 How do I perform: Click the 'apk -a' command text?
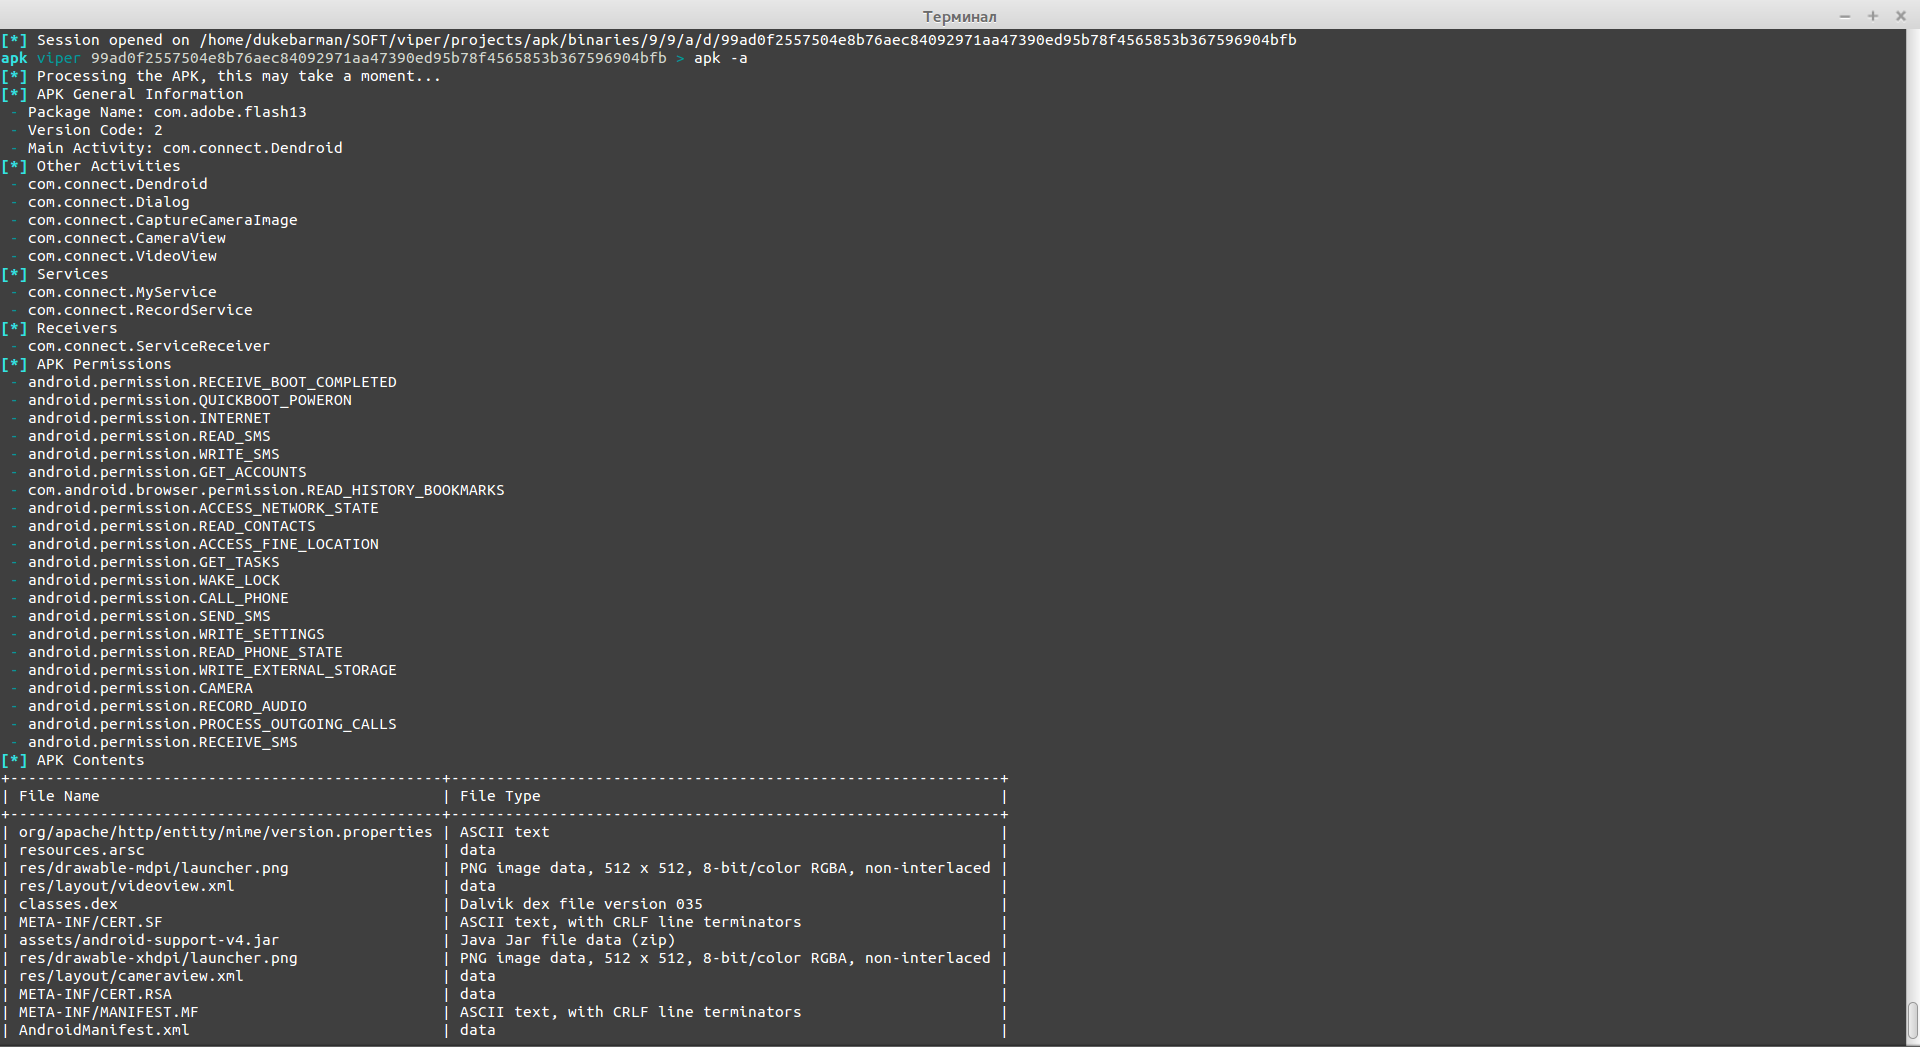(720, 58)
